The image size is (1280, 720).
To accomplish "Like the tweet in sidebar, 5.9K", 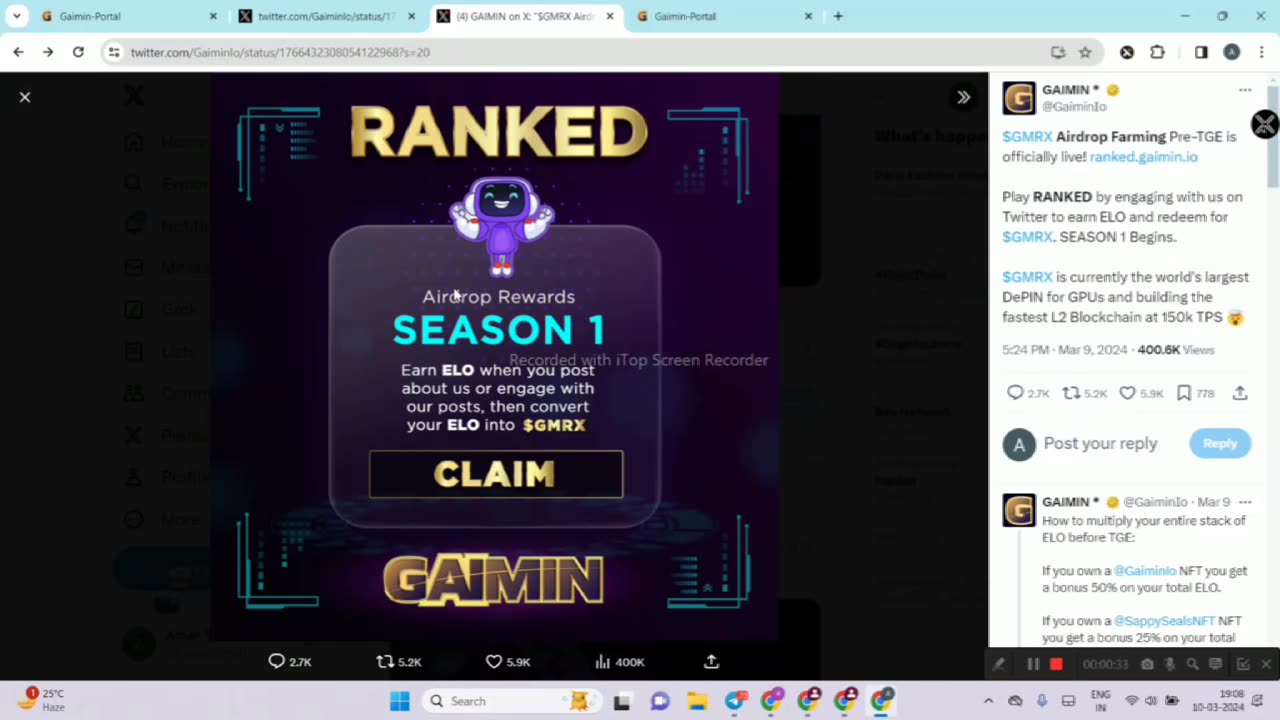I will click(x=1127, y=393).
